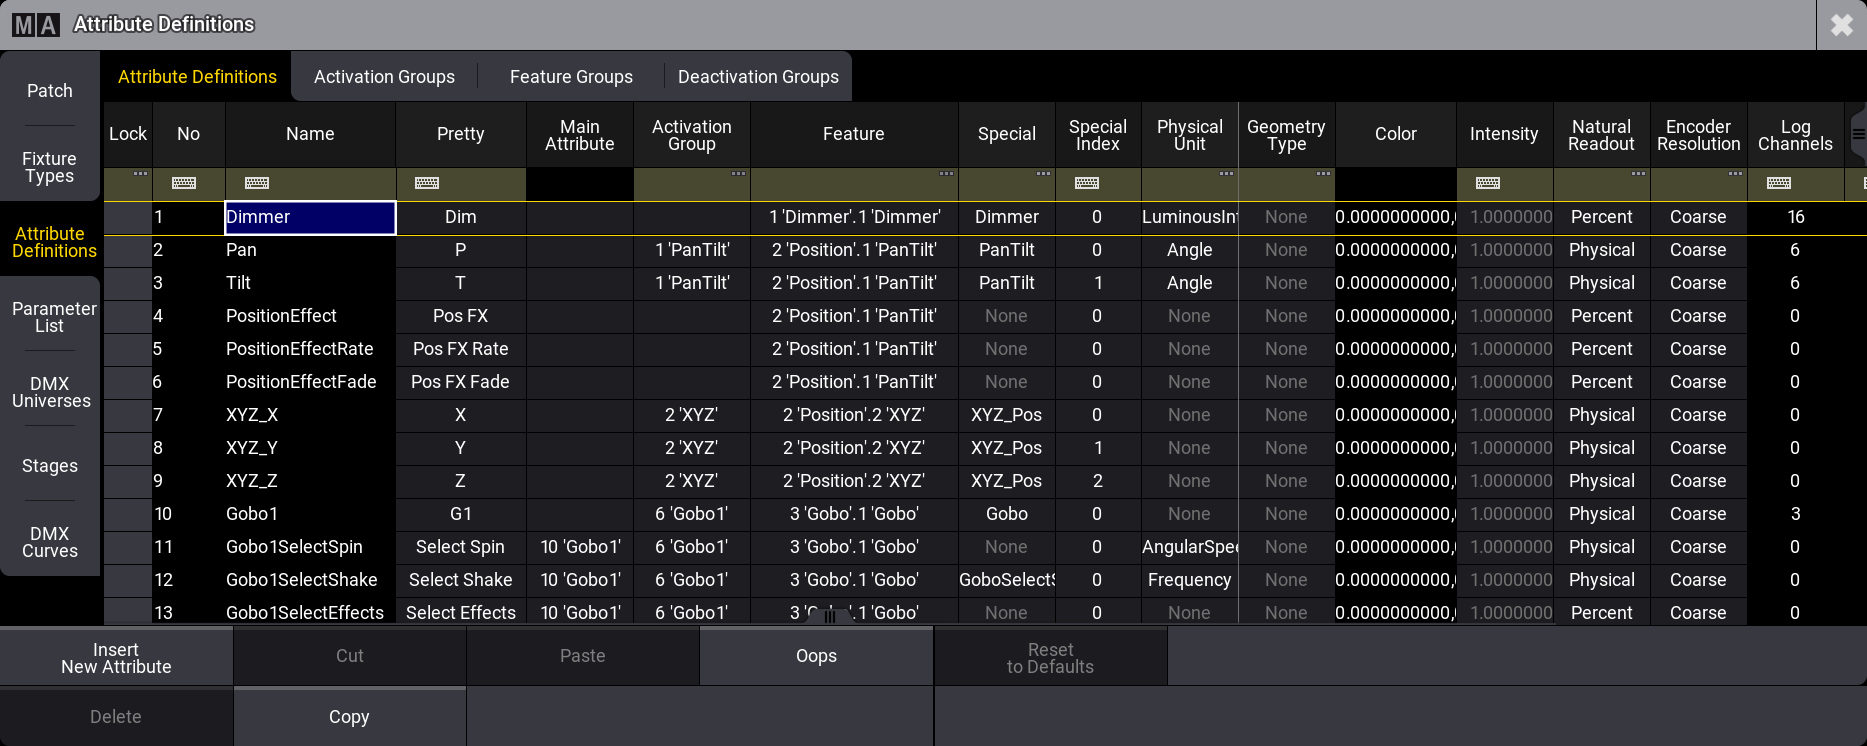Toggle the Lock cell for Dimmer row
Image resolution: width=1867 pixels, height=746 pixels.
128,217
